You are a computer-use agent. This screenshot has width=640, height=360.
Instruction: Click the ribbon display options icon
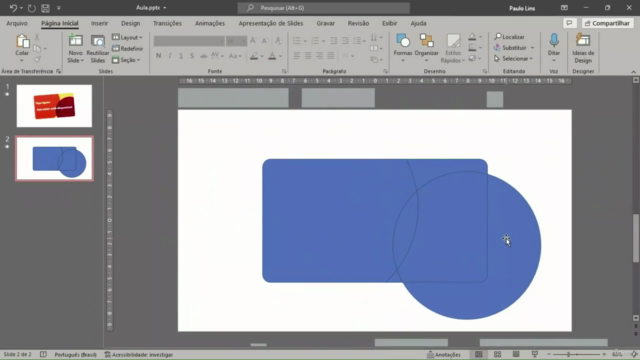[564, 8]
